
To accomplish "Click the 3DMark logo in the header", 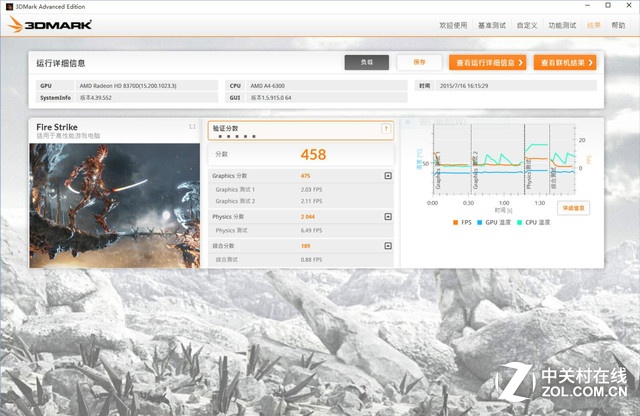I will click(50, 24).
